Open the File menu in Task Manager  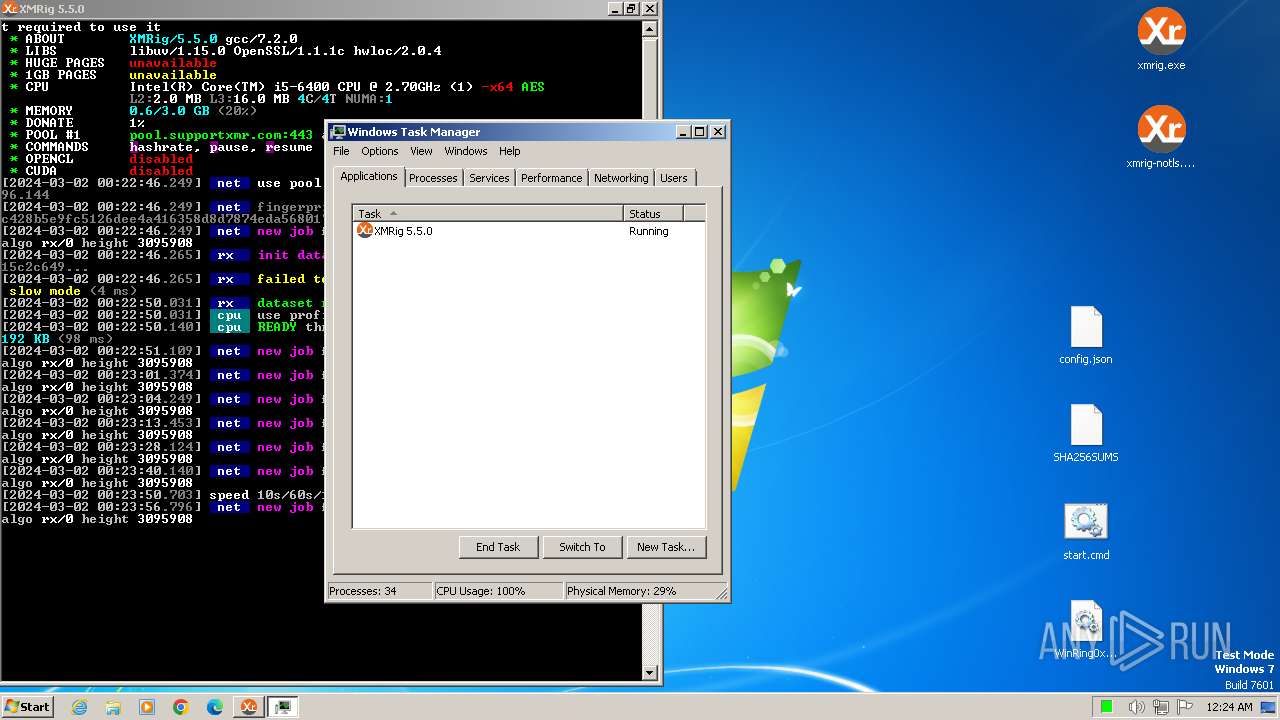tap(341, 151)
